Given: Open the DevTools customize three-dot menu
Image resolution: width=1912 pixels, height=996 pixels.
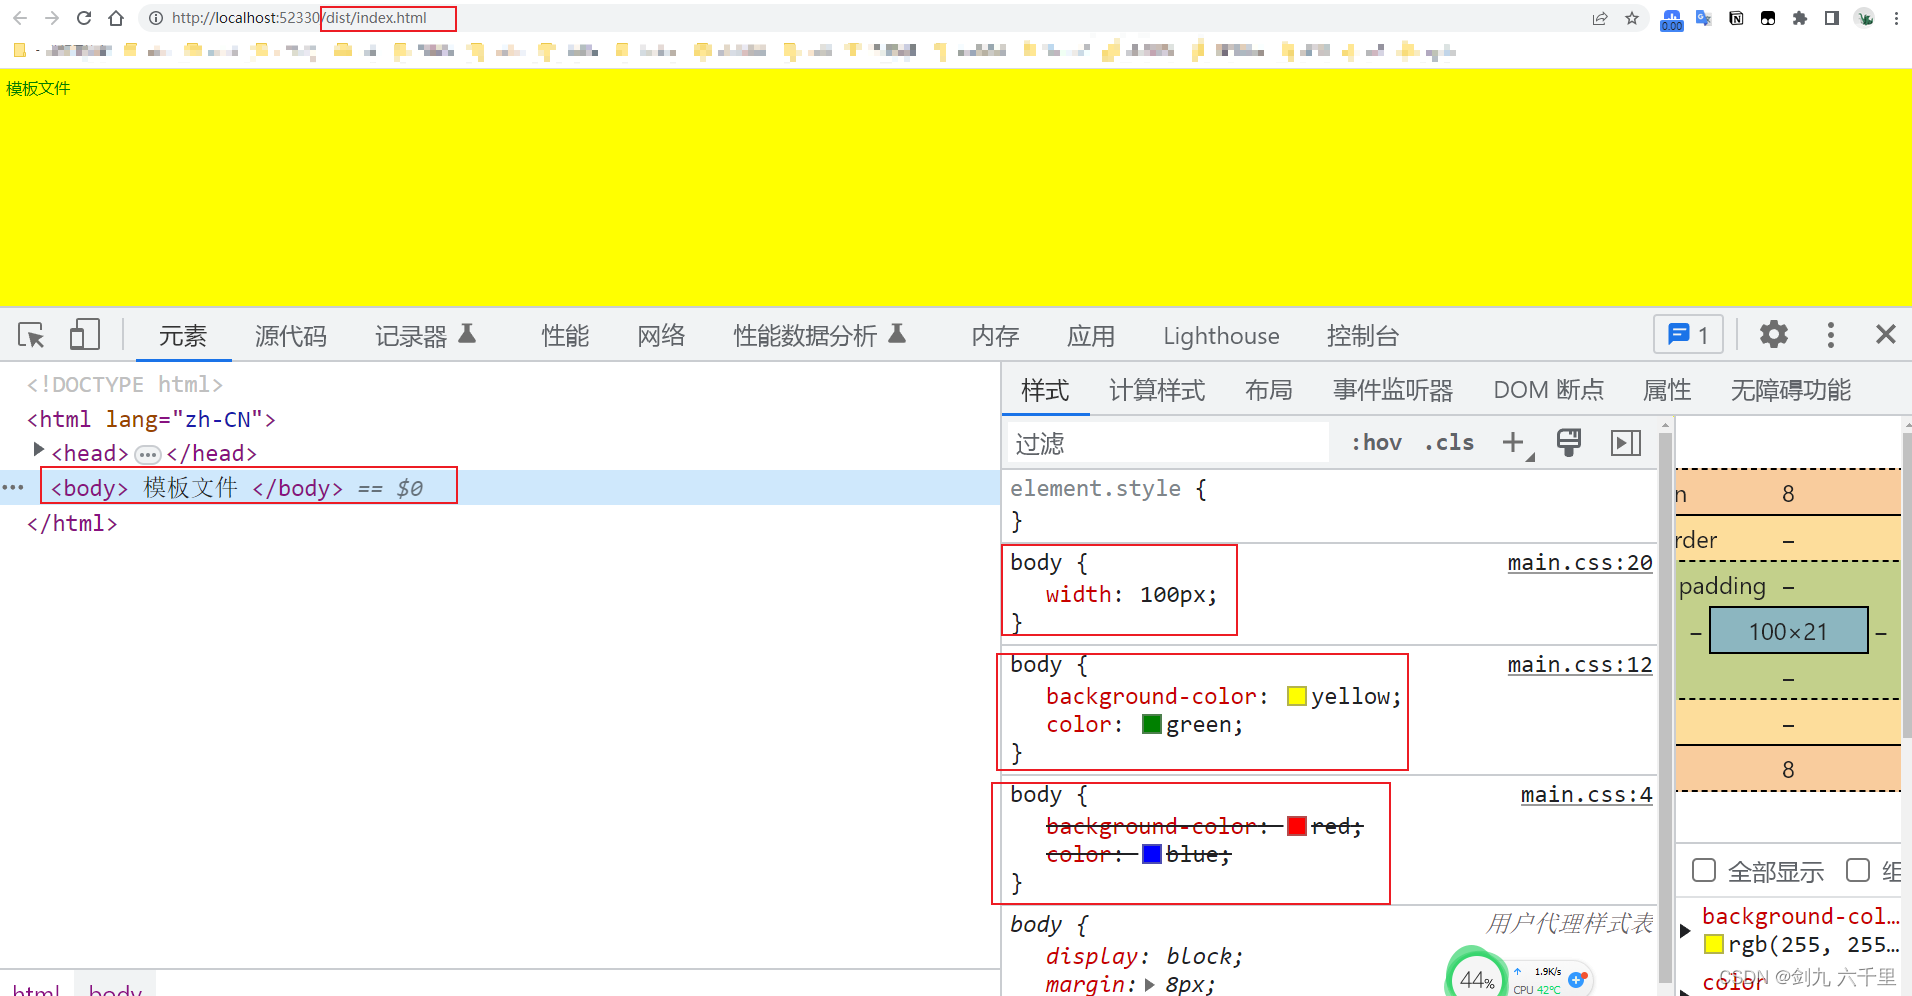Looking at the screenshot, I should [x=1831, y=335].
